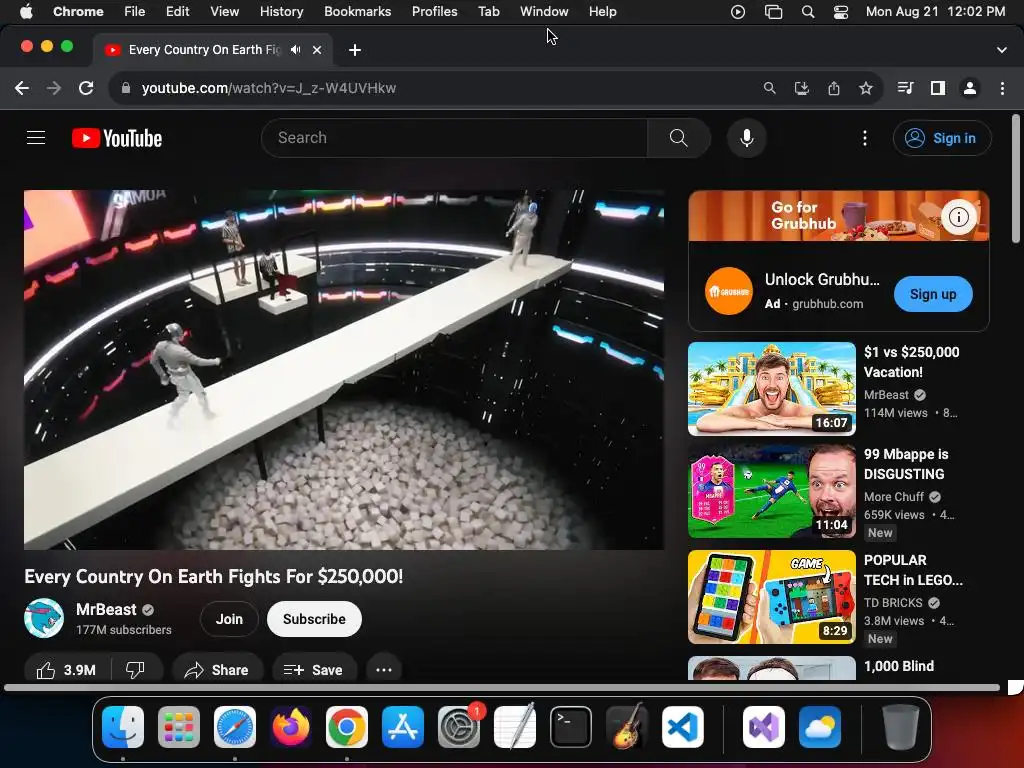The image size is (1024, 768).
Task: View site info via lock icon
Action: tap(126, 88)
